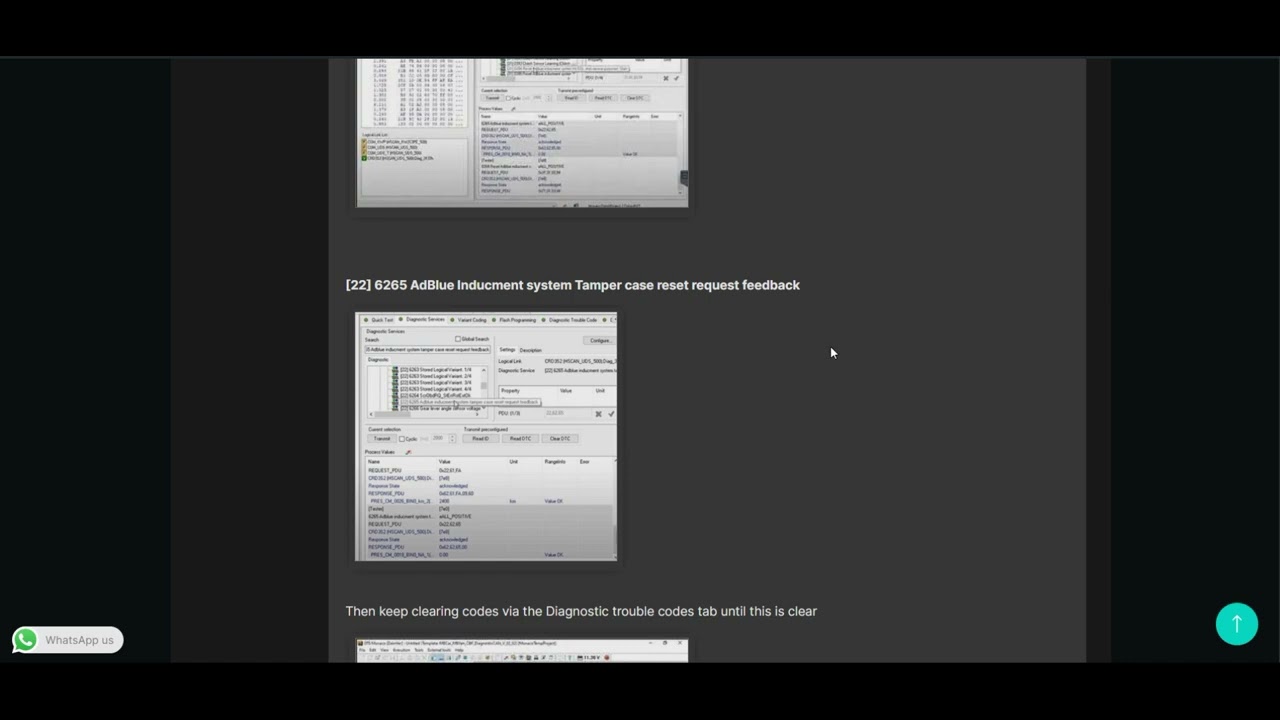Viewport: 1280px width, 720px height.
Task: Toggle the Global Search checkbox in middle screenshot
Action: point(458,339)
